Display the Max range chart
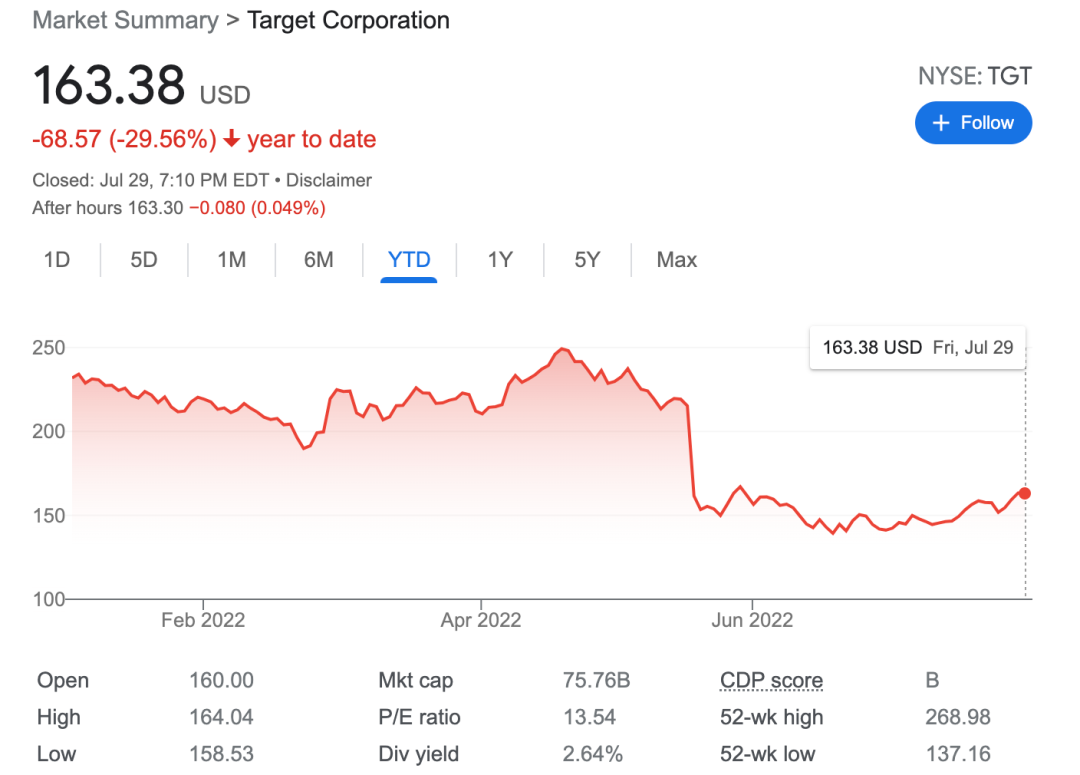 click(676, 260)
